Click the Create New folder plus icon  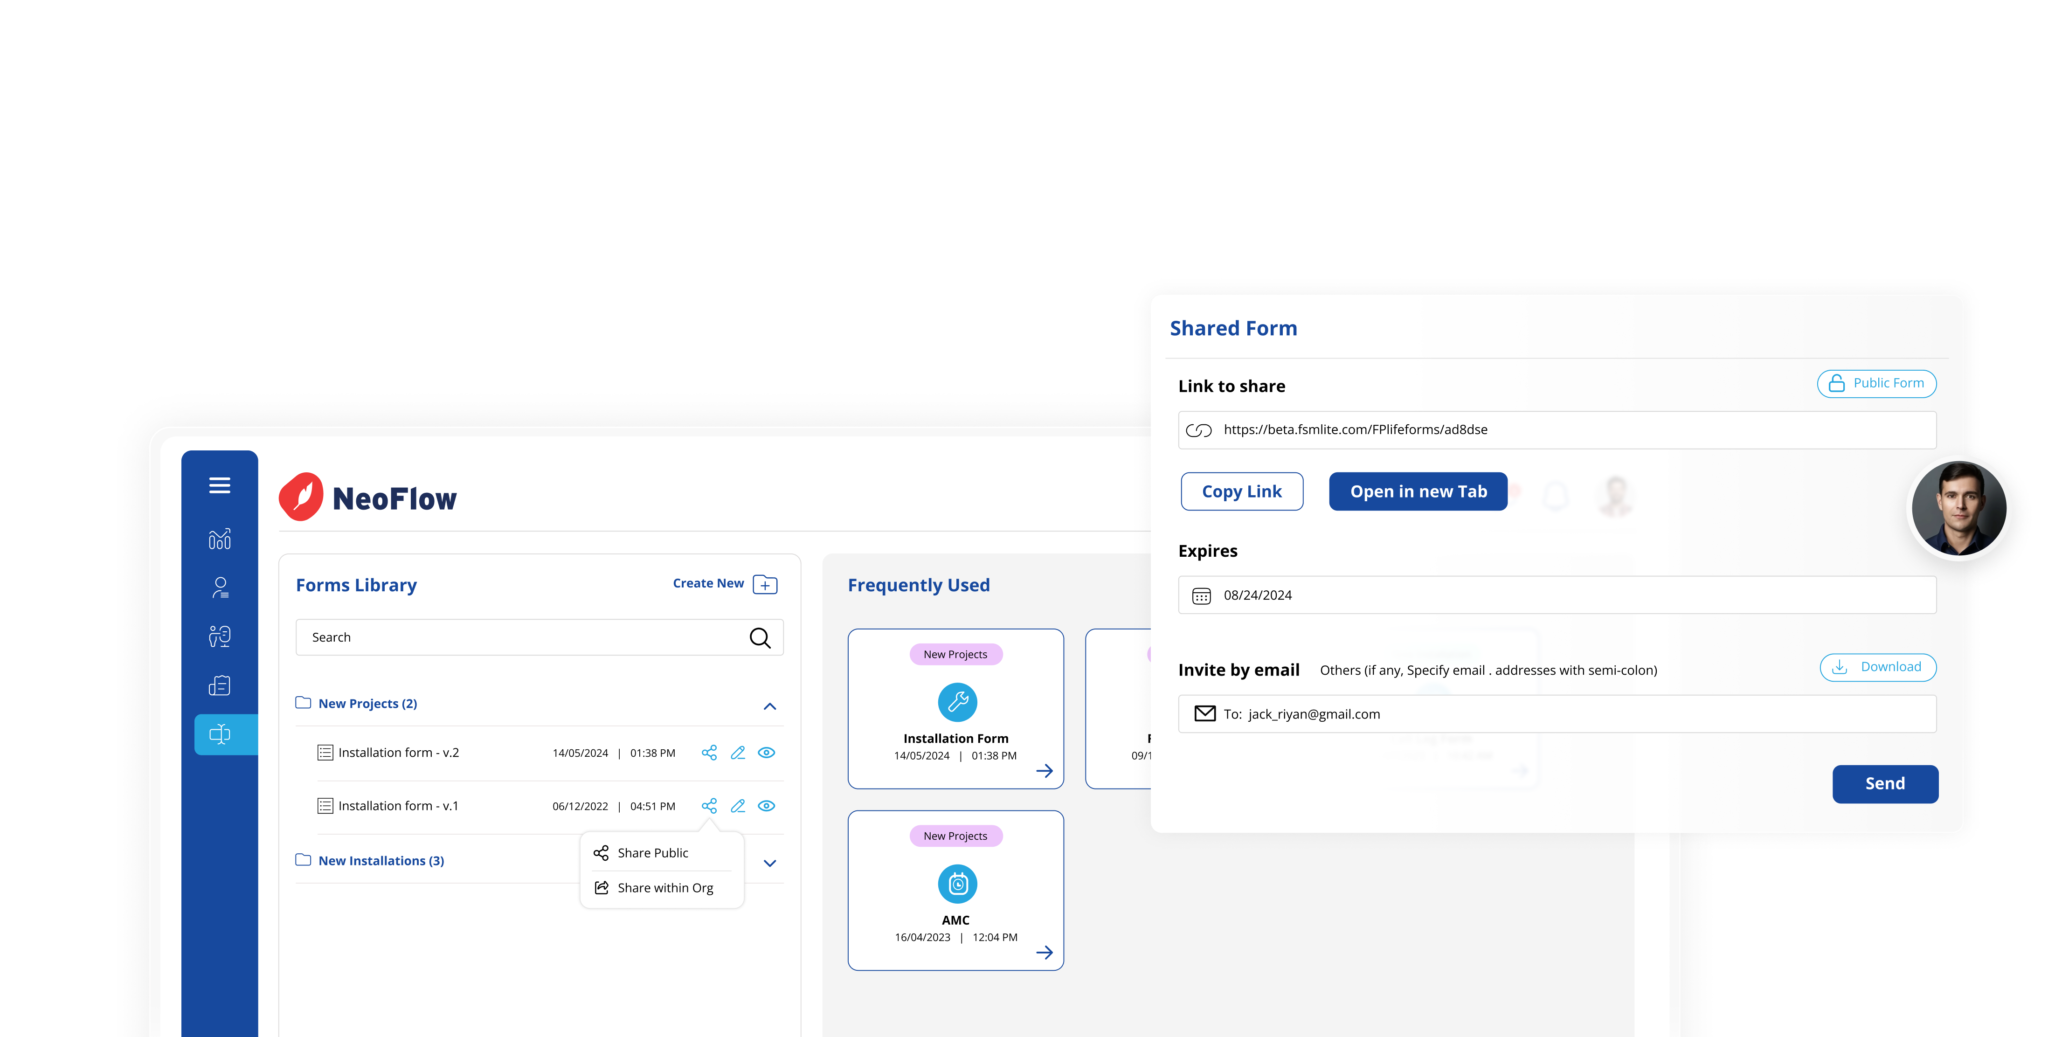tap(765, 585)
